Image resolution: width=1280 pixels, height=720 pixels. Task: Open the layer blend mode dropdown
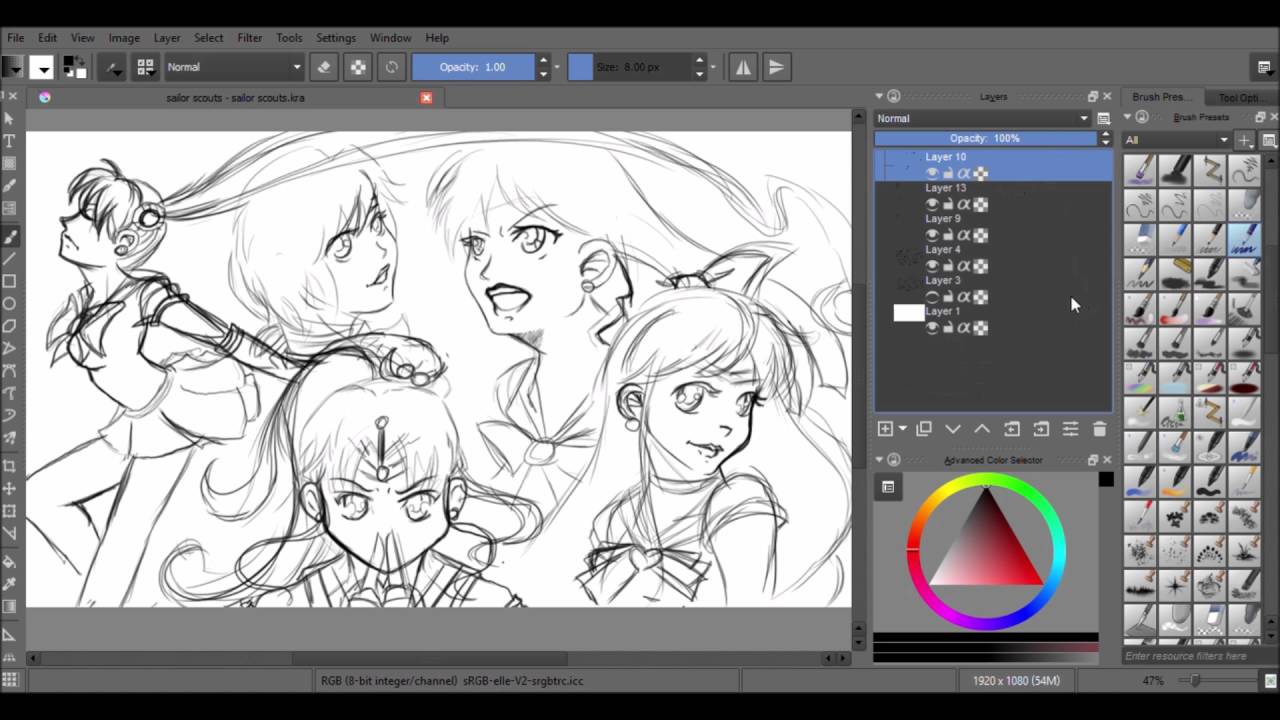pyautogui.click(x=982, y=118)
